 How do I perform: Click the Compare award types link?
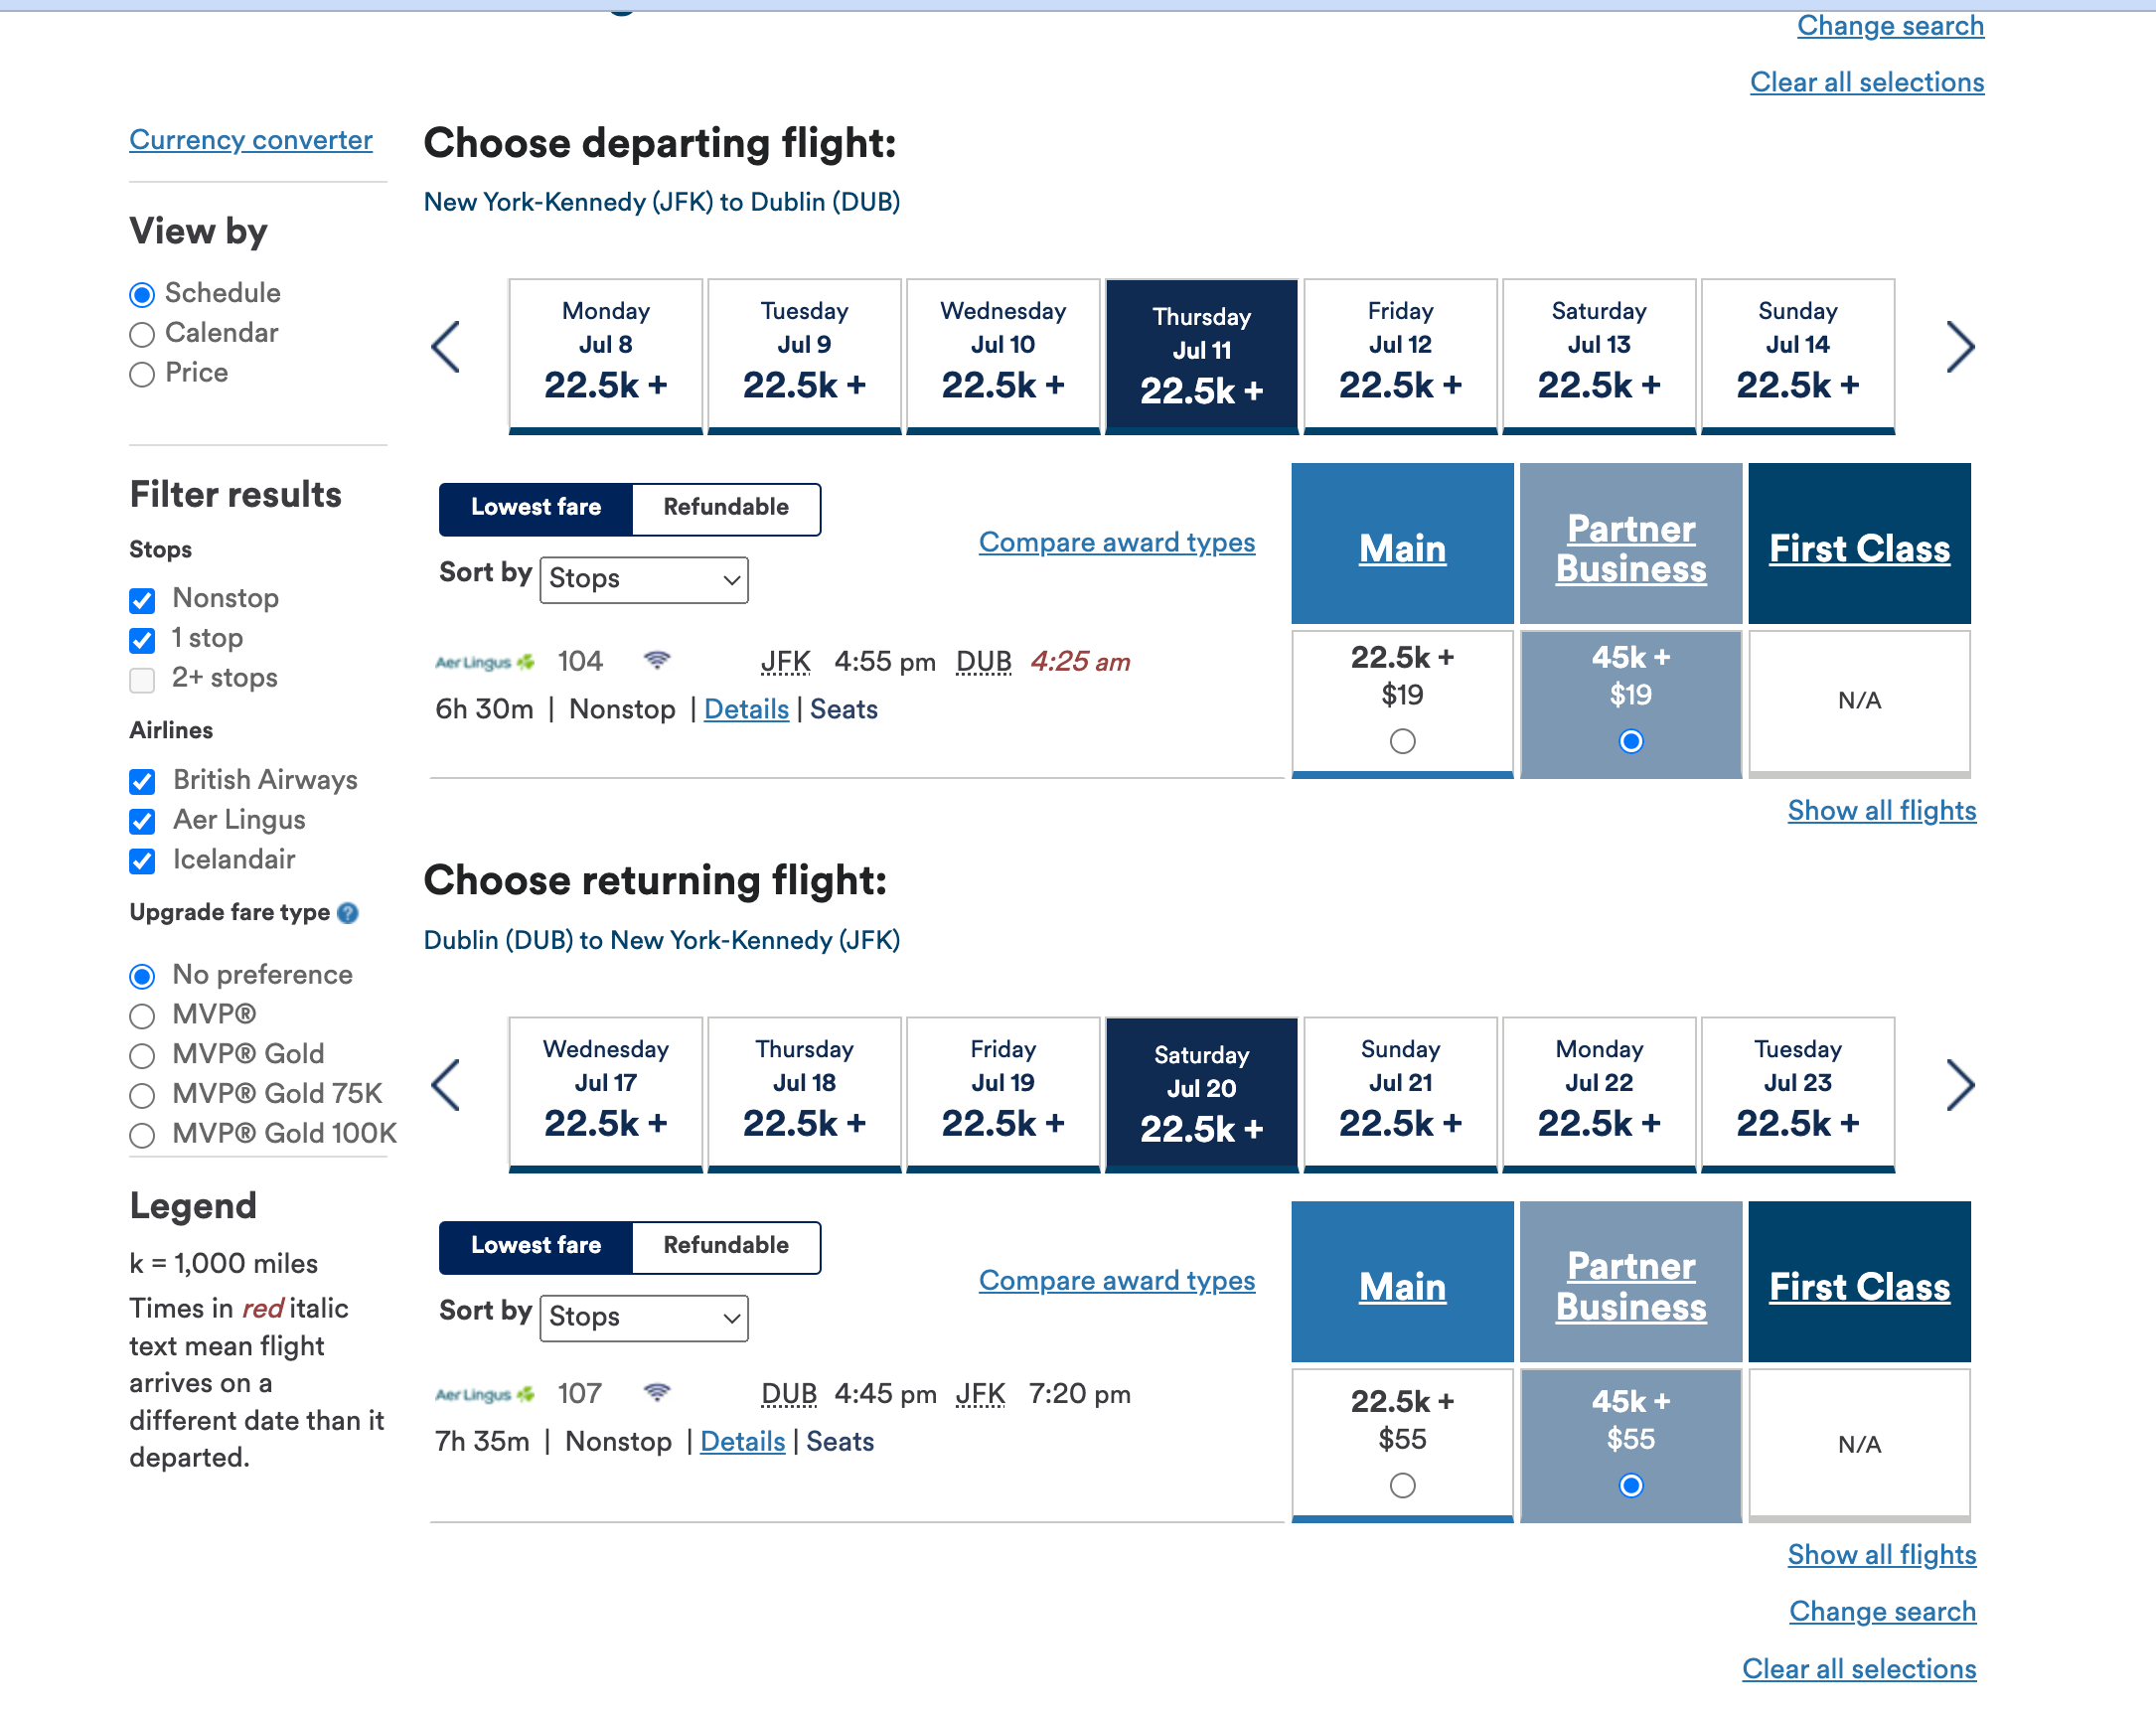click(x=1116, y=543)
